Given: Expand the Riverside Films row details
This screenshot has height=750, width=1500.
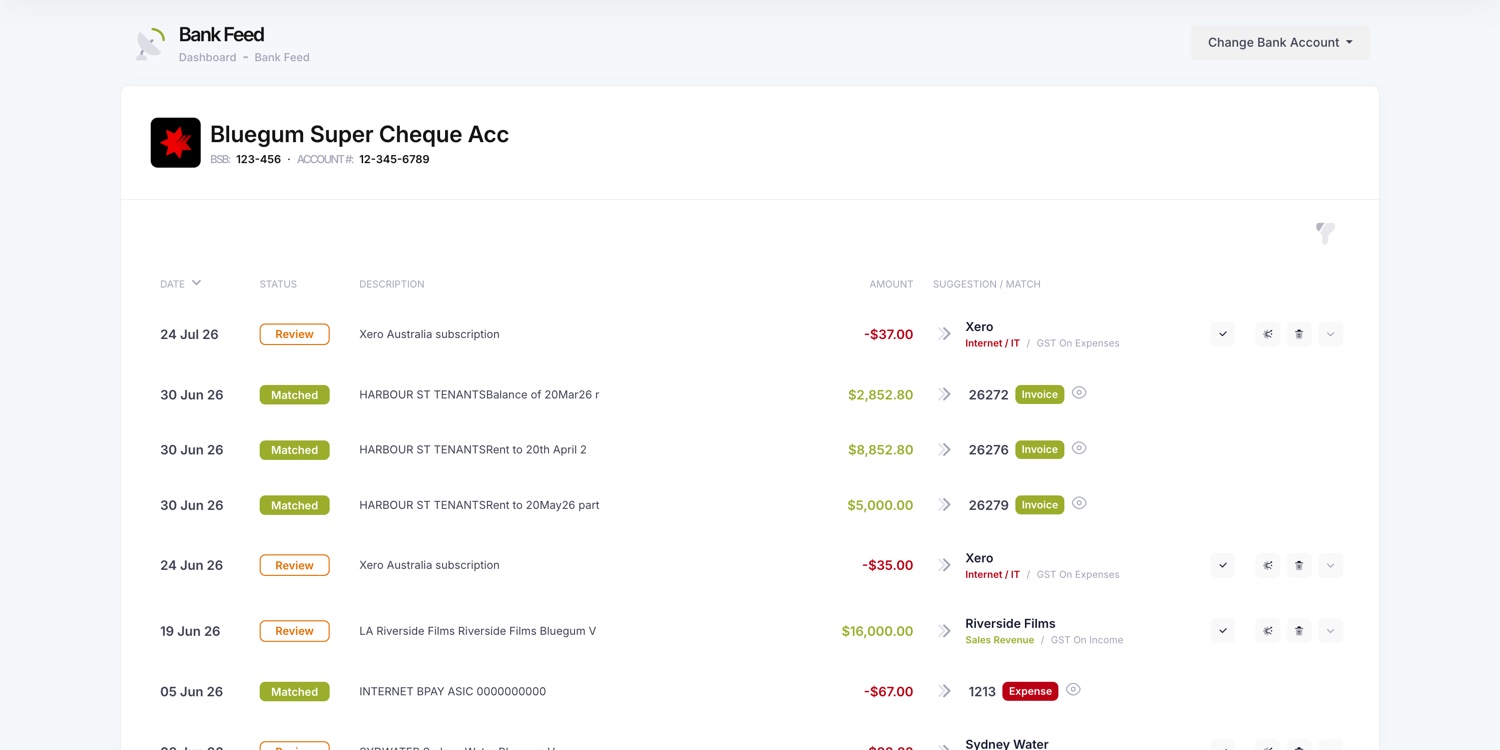Looking at the screenshot, I should (x=1330, y=631).
